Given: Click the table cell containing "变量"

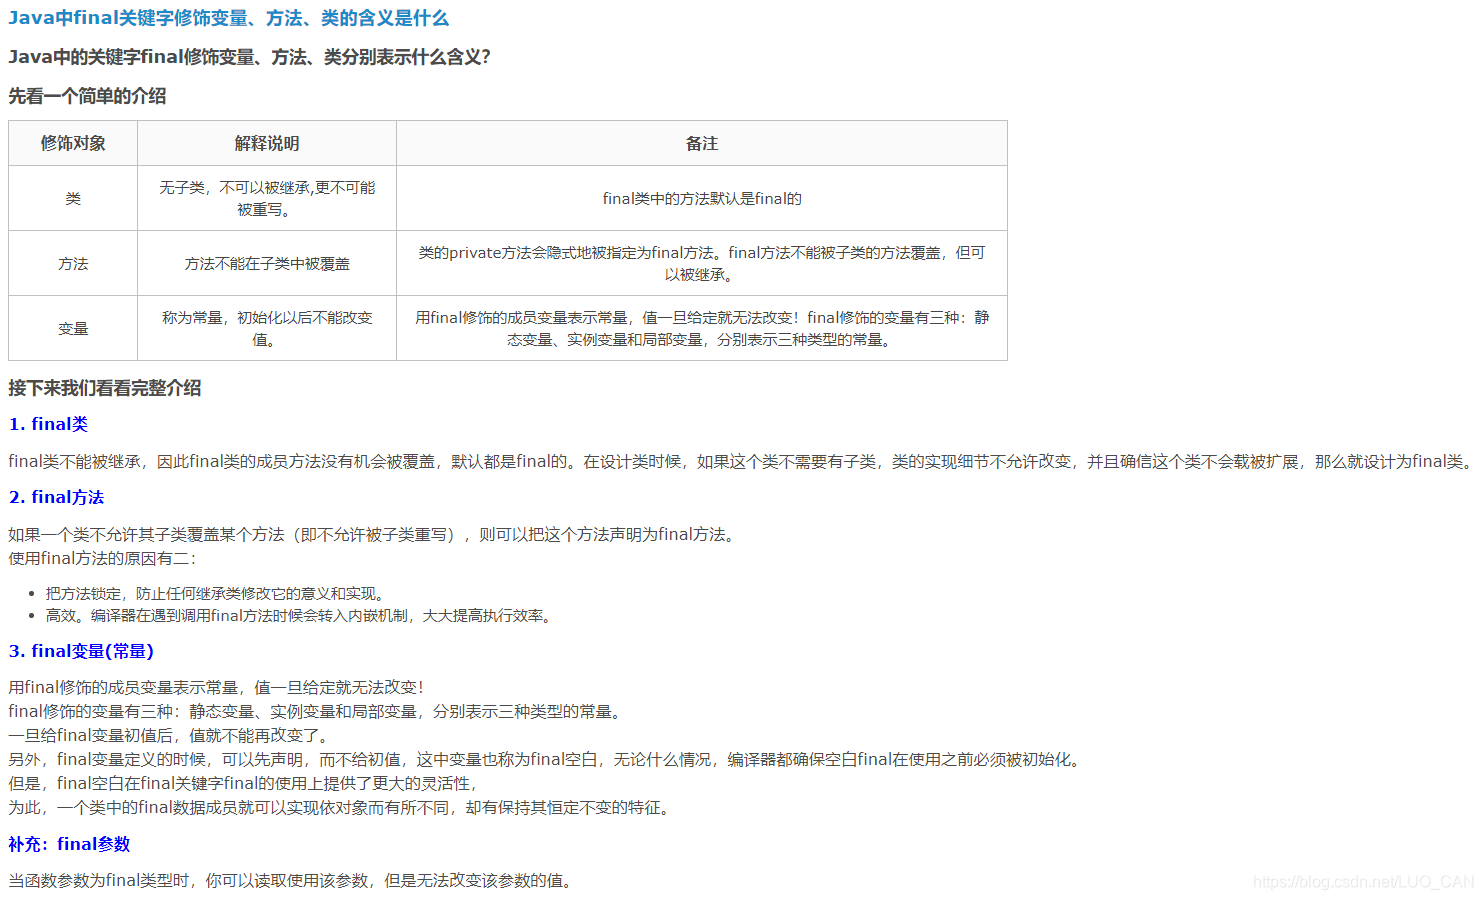Looking at the screenshot, I should pos(72,327).
